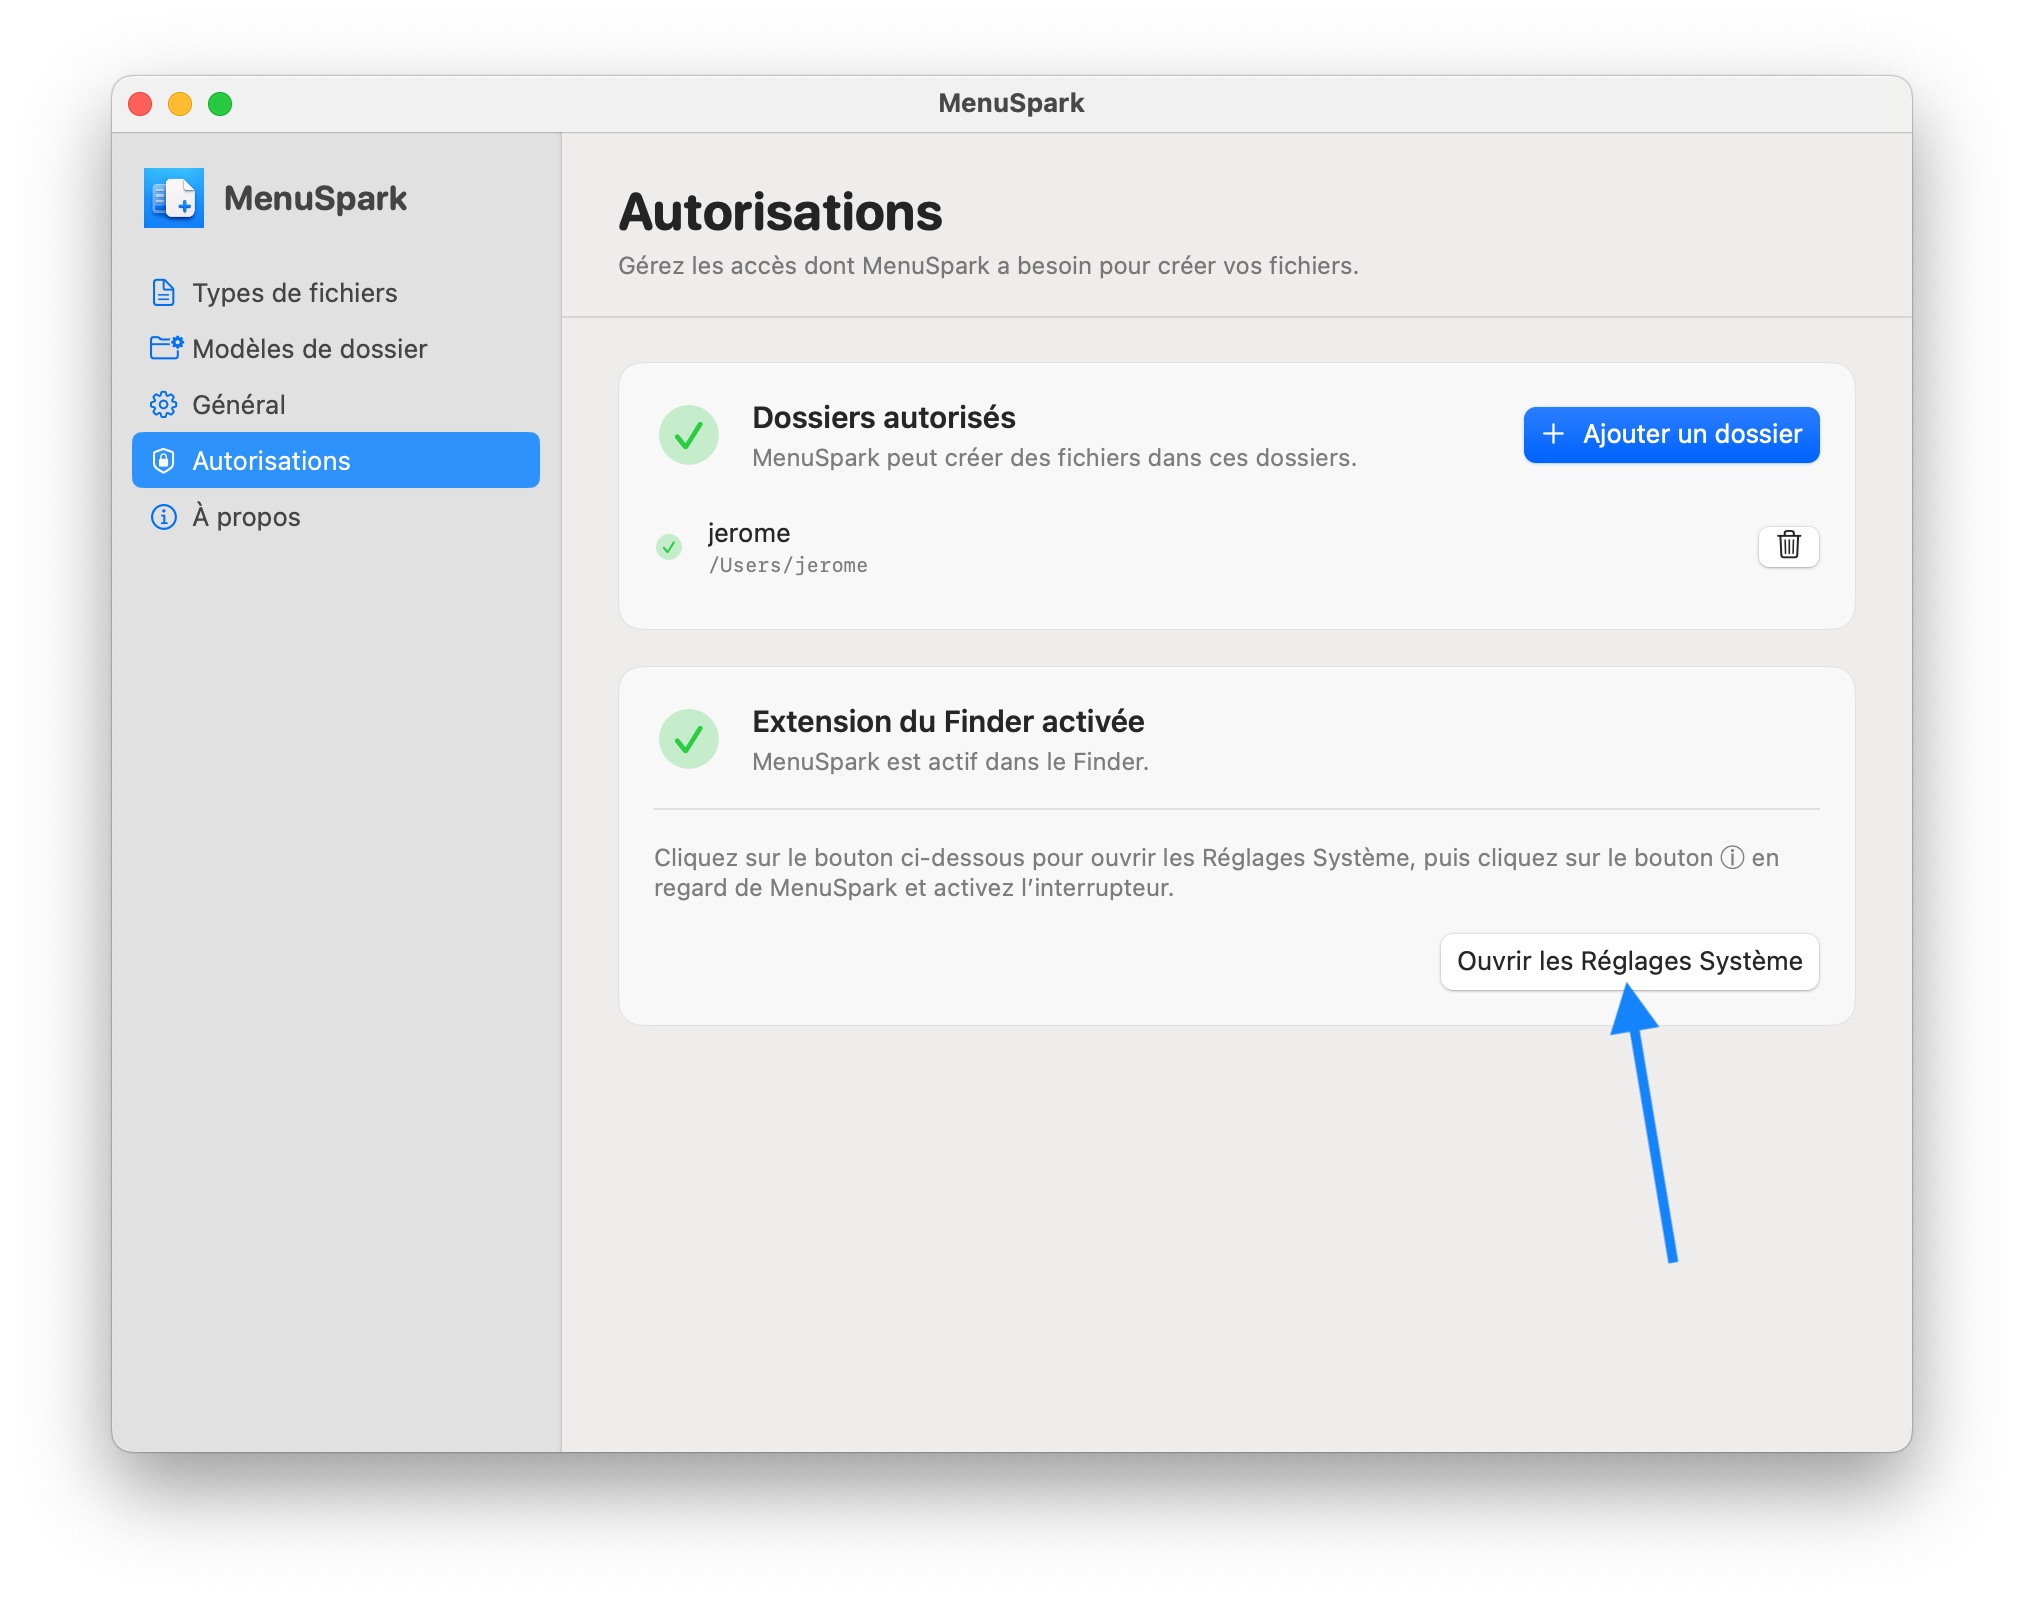The width and height of the screenshot is (2024, 1600).
Task: Click 'MenuSpark peut créer des fichiers' description
Action: [x=1054, y=458]
